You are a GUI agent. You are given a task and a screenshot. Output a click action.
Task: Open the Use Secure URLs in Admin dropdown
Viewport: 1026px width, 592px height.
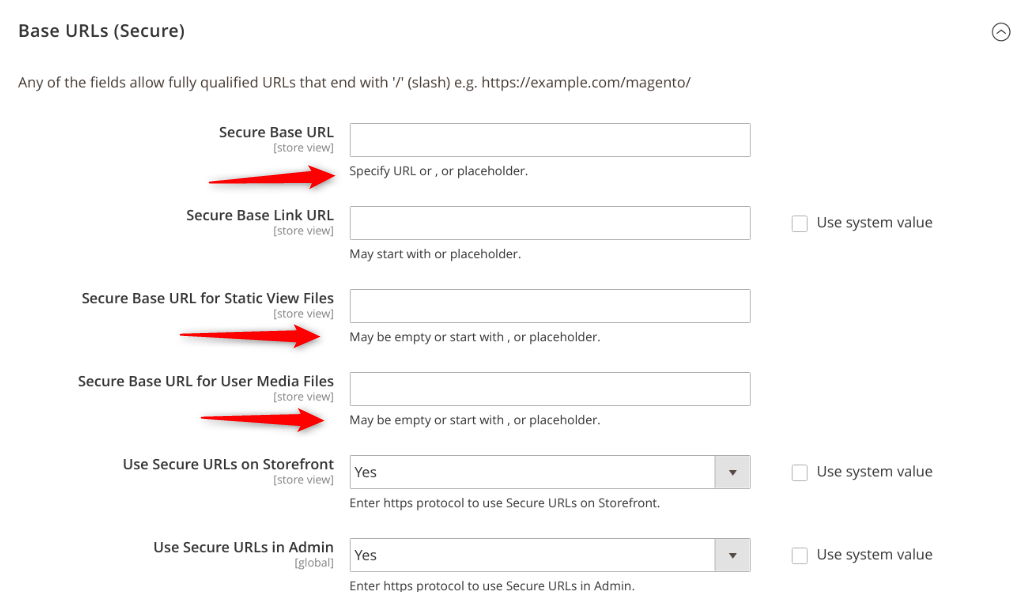click(x=550, y=555)
